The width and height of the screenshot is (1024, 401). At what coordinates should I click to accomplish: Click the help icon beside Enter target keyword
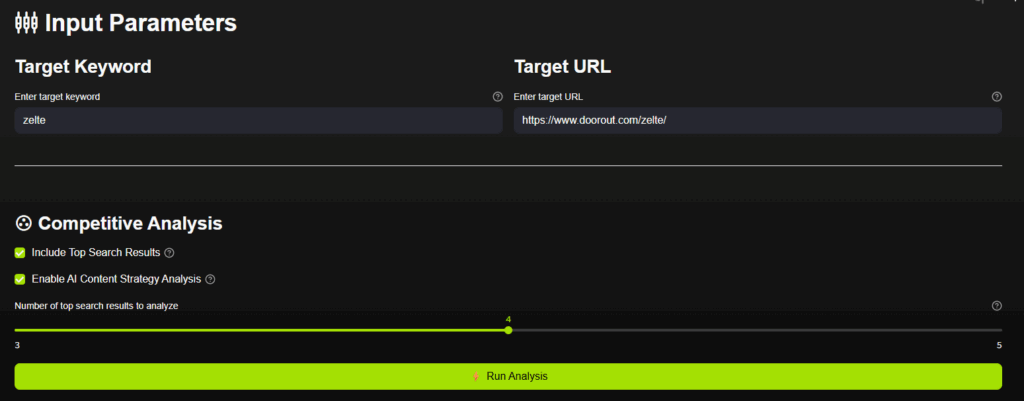tap(498, 97)
